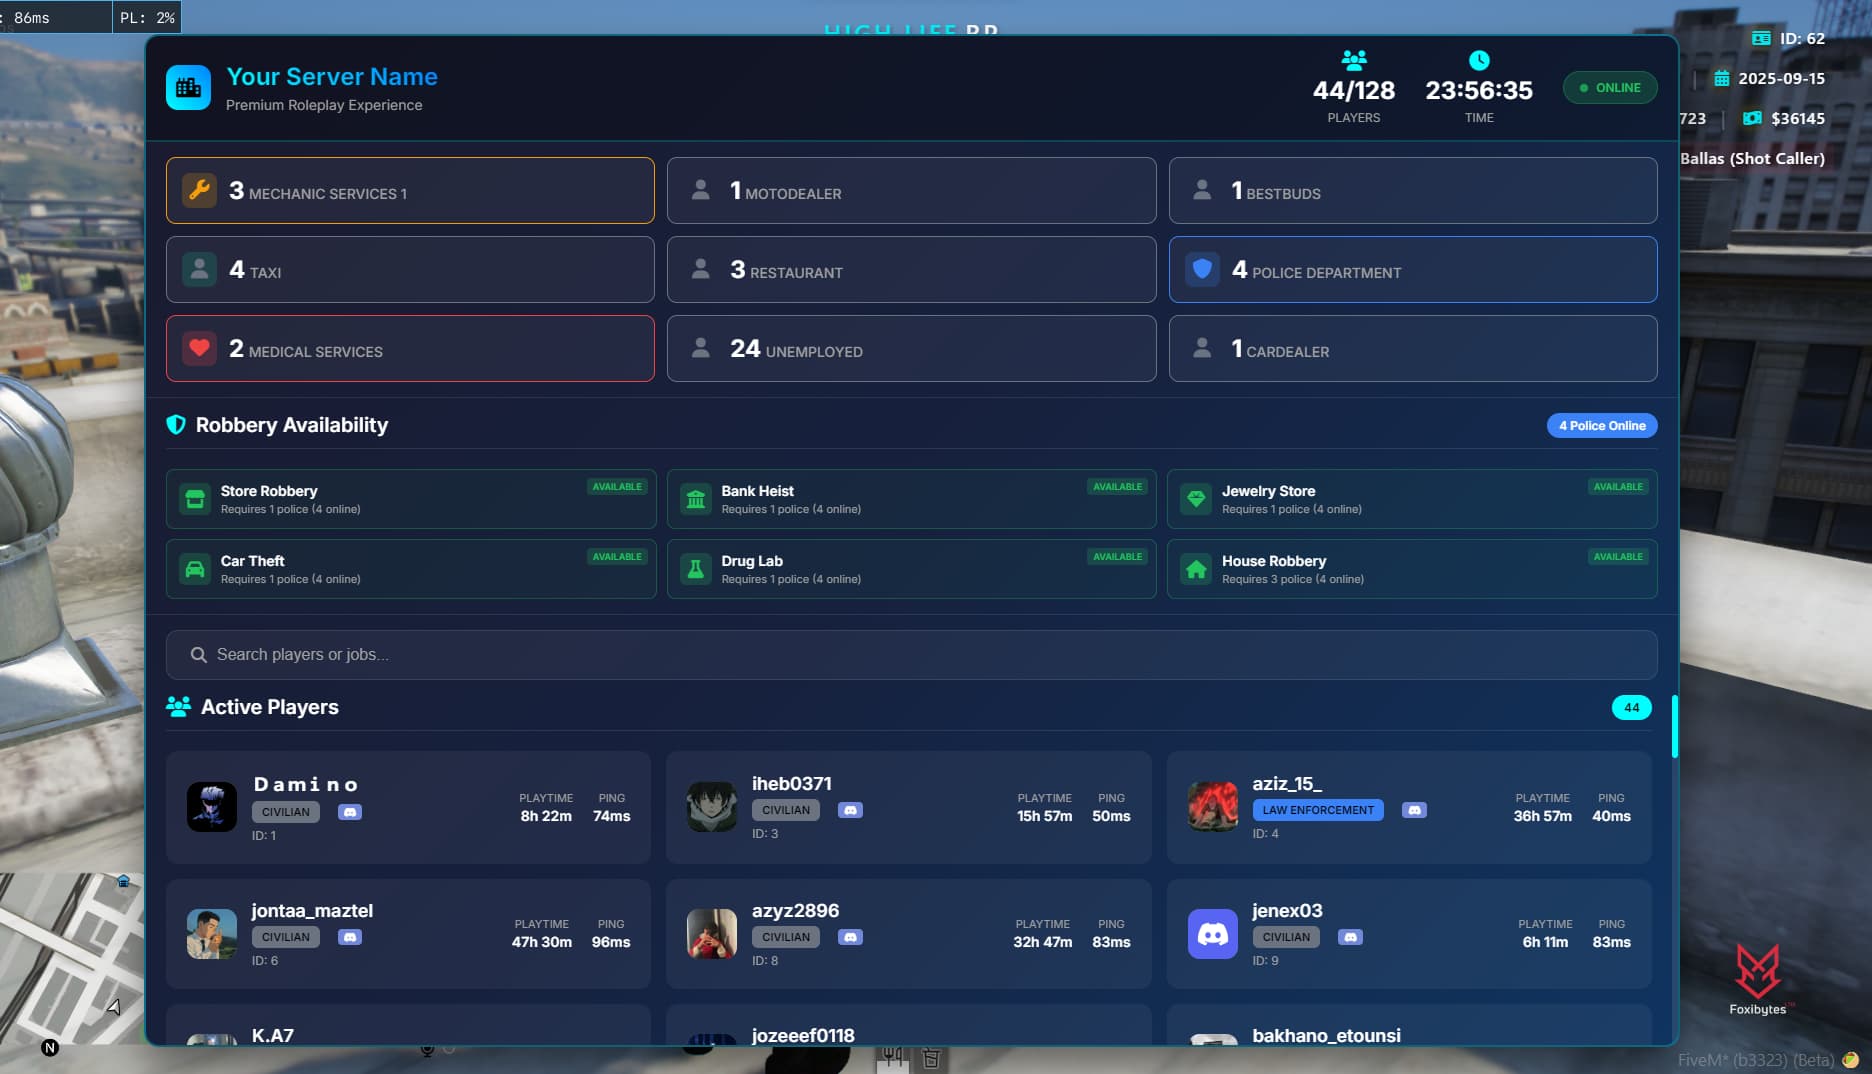The height and width of the screenshot is (1074, 1872).
Task: Toggle the ONLINE status indicator
Action: 1610,87
